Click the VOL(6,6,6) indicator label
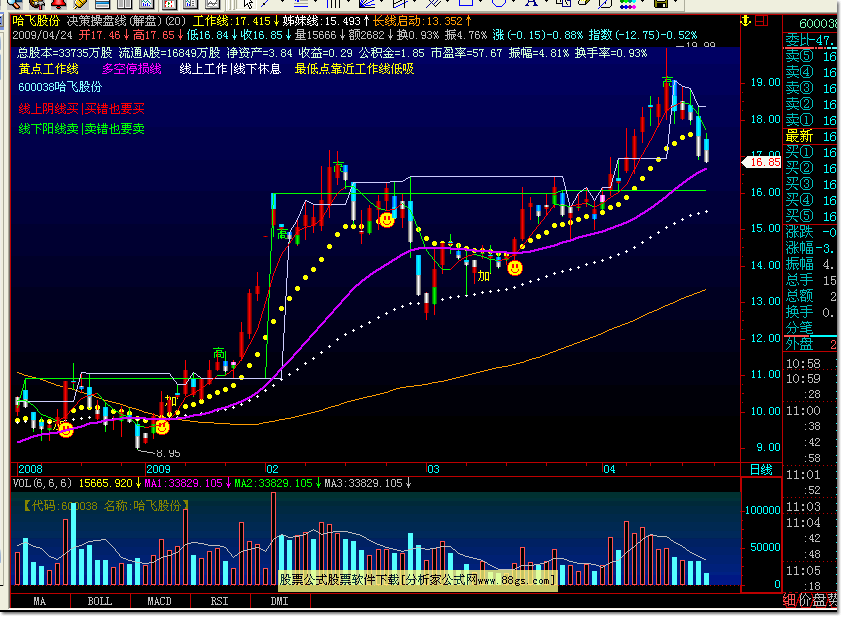The image size is (844, 618). click(42, 483)
